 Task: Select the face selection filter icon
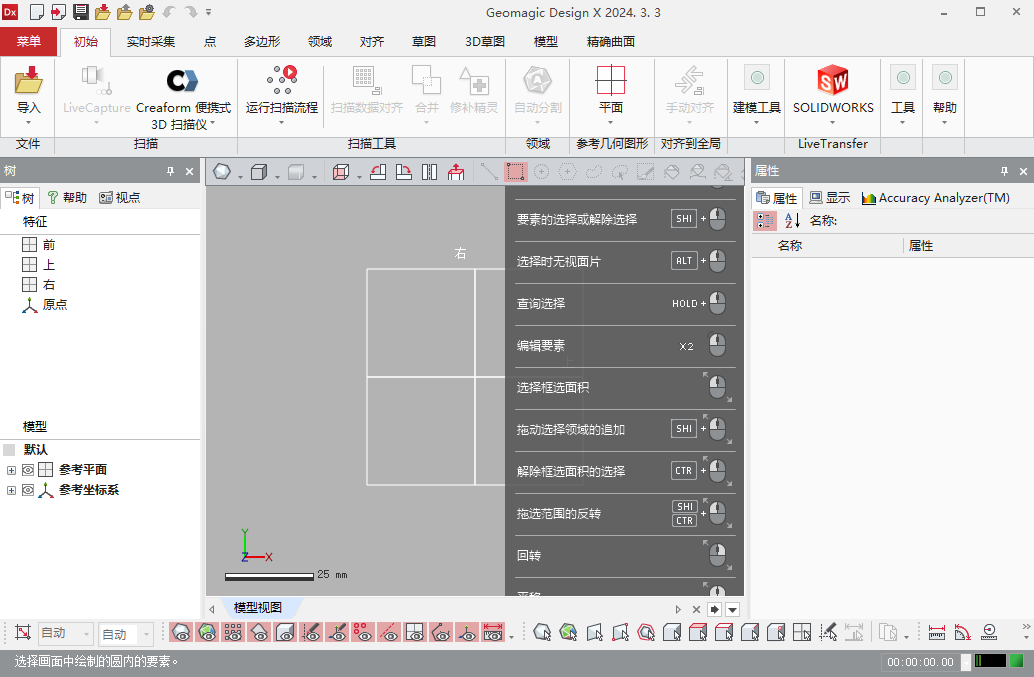(x=698, y=633)
